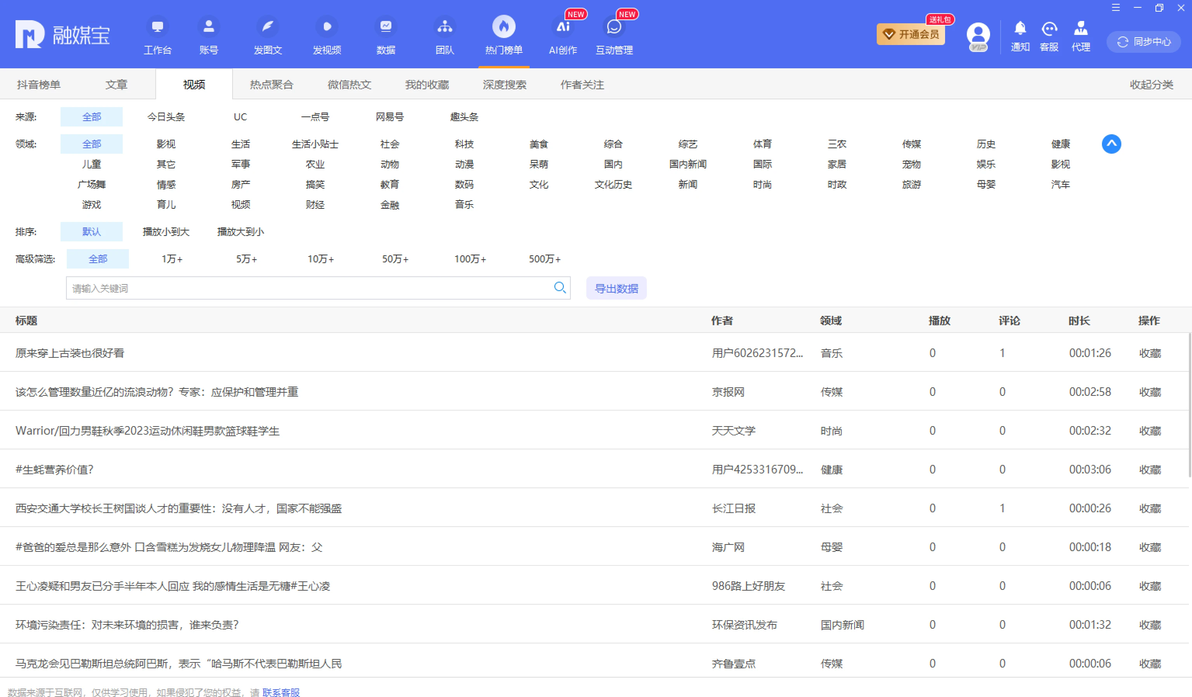Select 今日头条 as the source filter

tap(166, 117)
